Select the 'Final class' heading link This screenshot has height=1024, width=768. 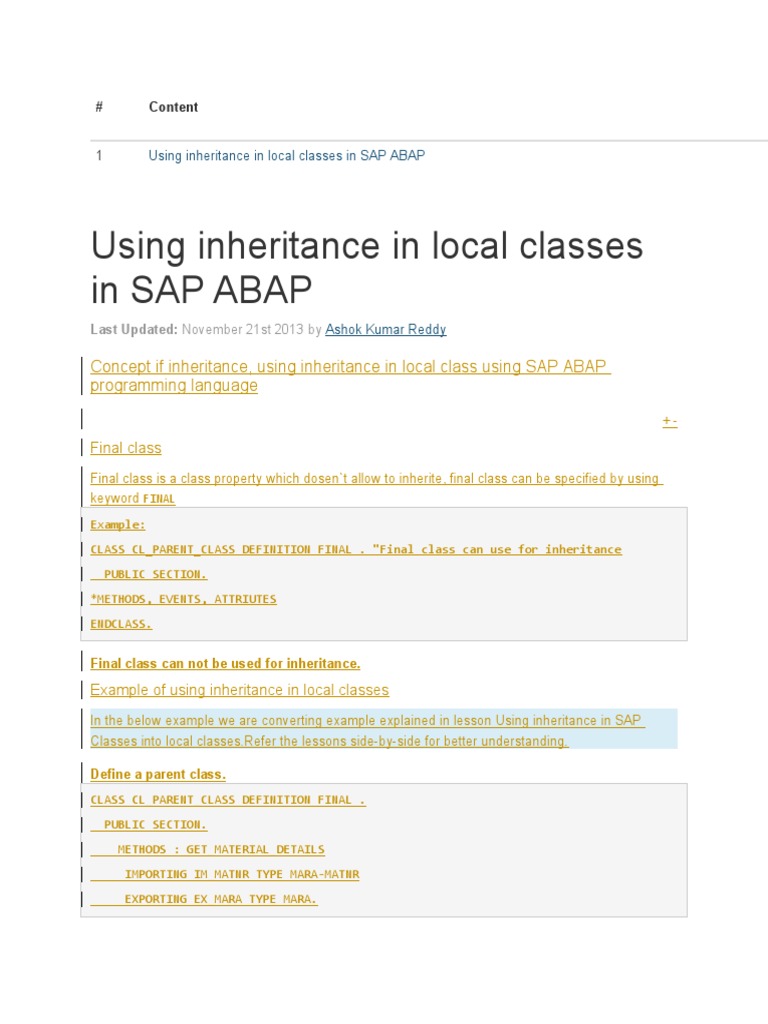click(125, 448)
